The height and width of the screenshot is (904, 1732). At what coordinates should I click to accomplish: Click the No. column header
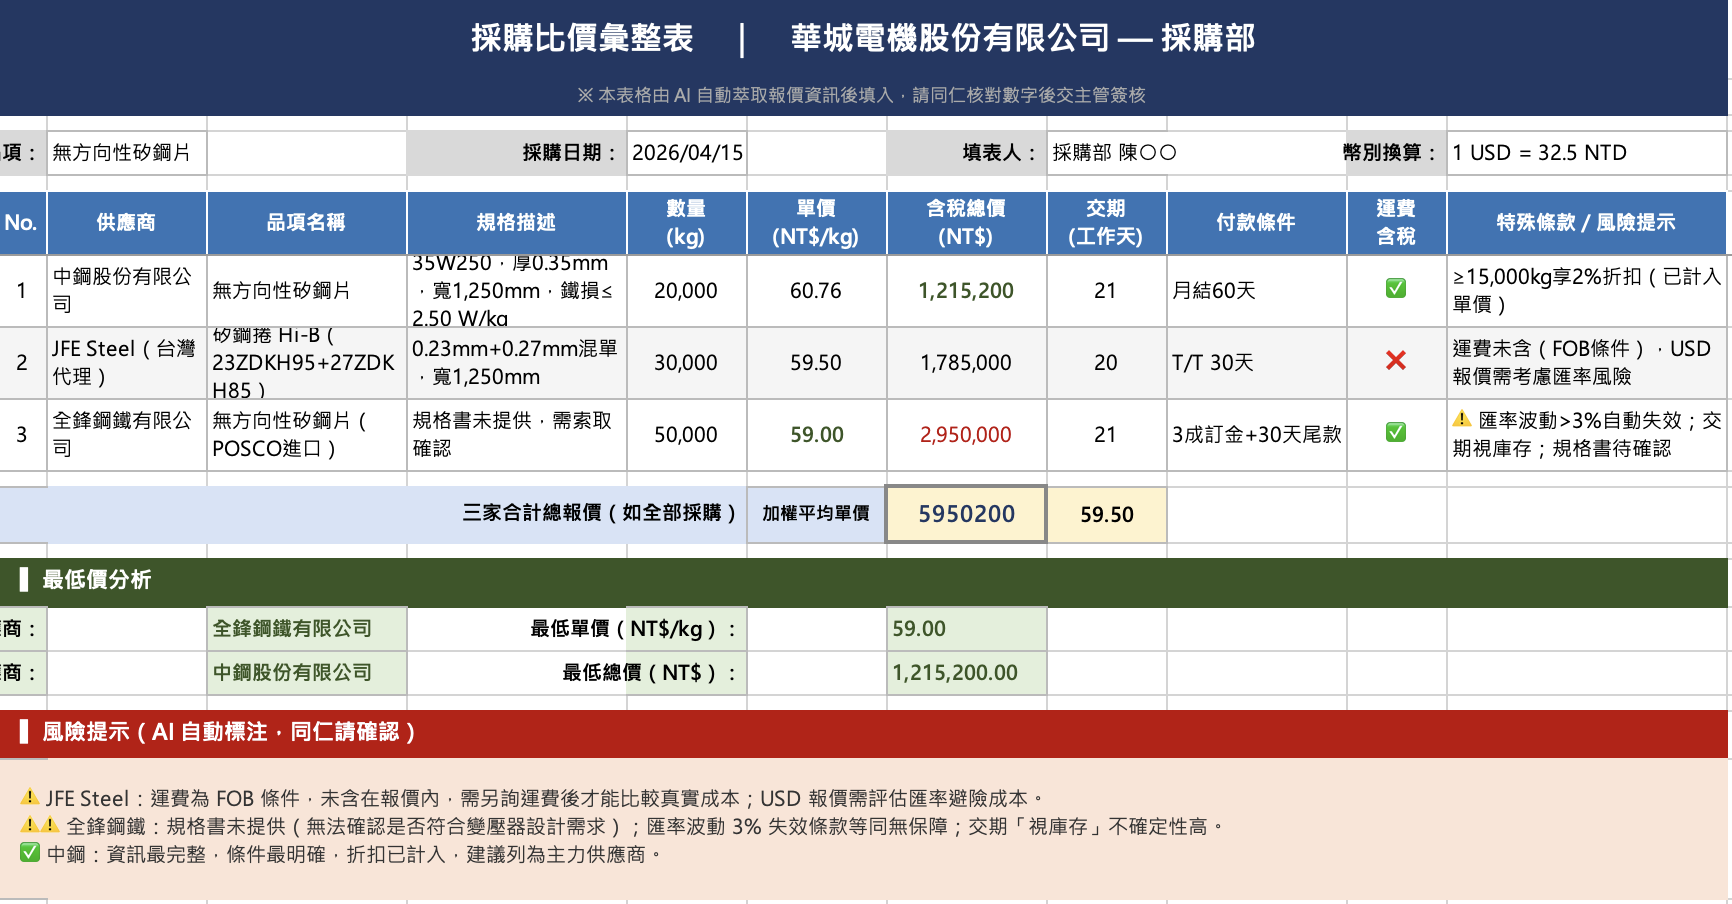(x=22, y=223)
